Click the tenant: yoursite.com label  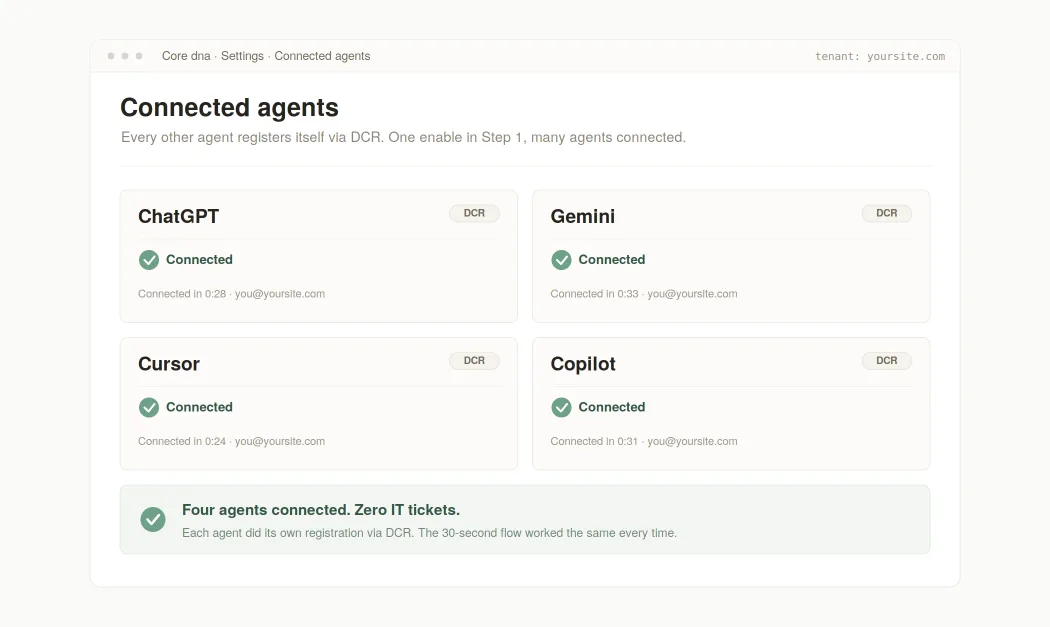click(x=880, y=56)
